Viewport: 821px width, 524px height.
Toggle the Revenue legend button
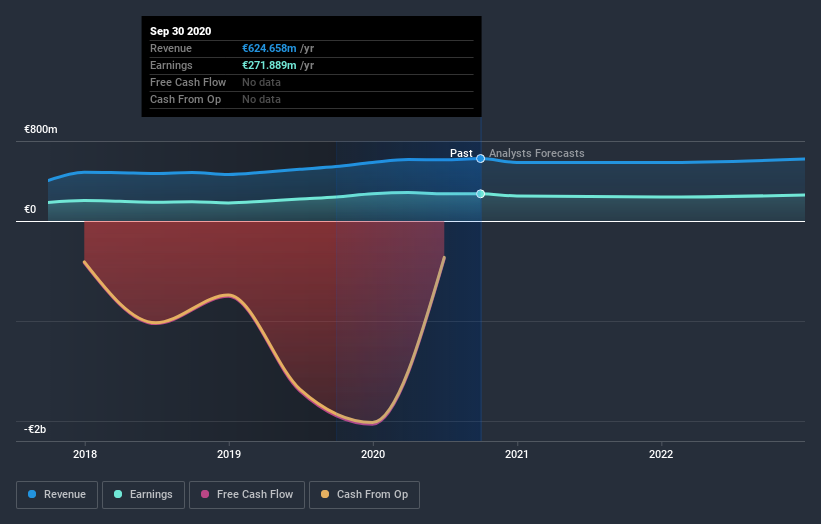click(x=57, y=495)
